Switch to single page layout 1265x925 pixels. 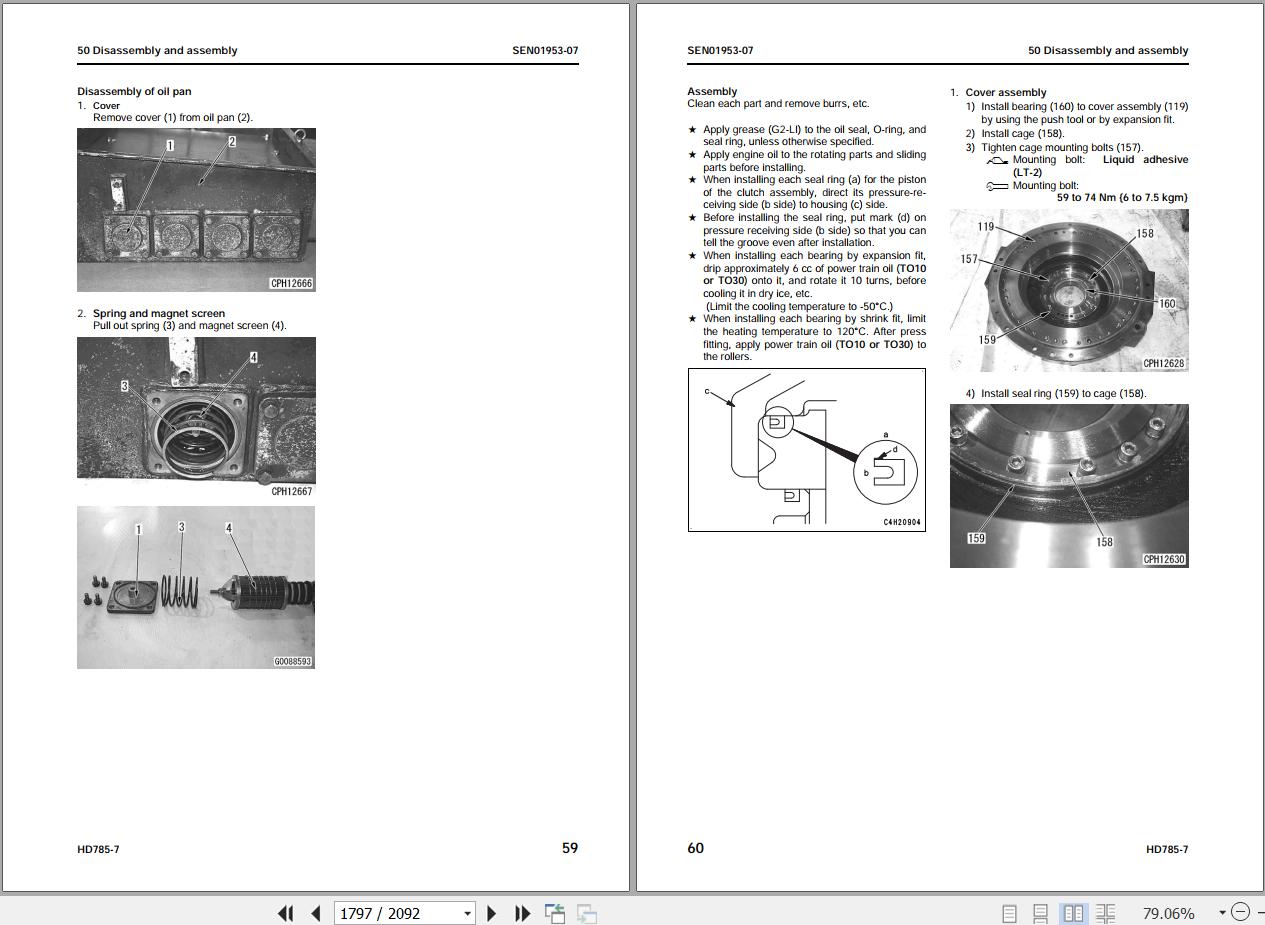pyautogui.click(x=1010, y=913)
